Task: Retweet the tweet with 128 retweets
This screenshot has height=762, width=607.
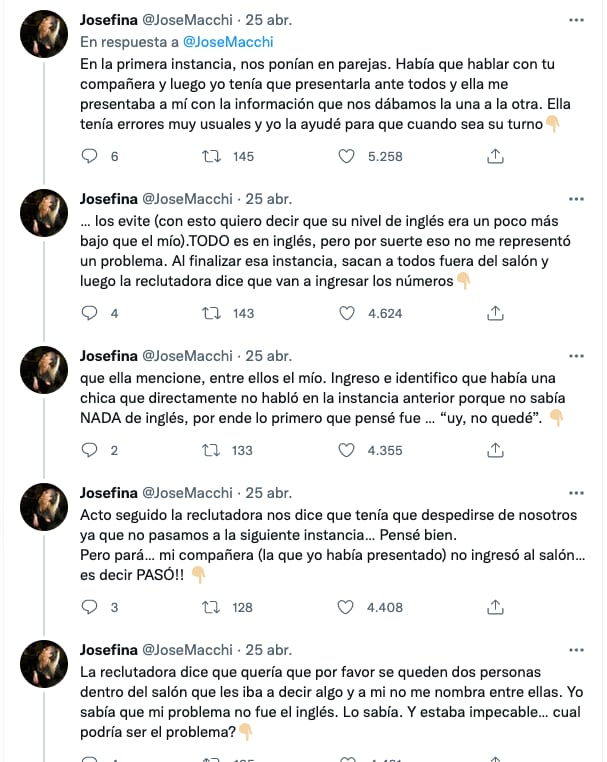Action: 212,607
